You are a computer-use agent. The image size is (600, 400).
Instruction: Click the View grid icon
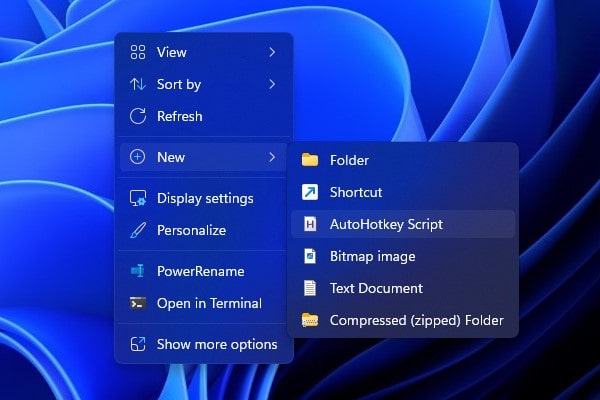(x=138, y=52)
